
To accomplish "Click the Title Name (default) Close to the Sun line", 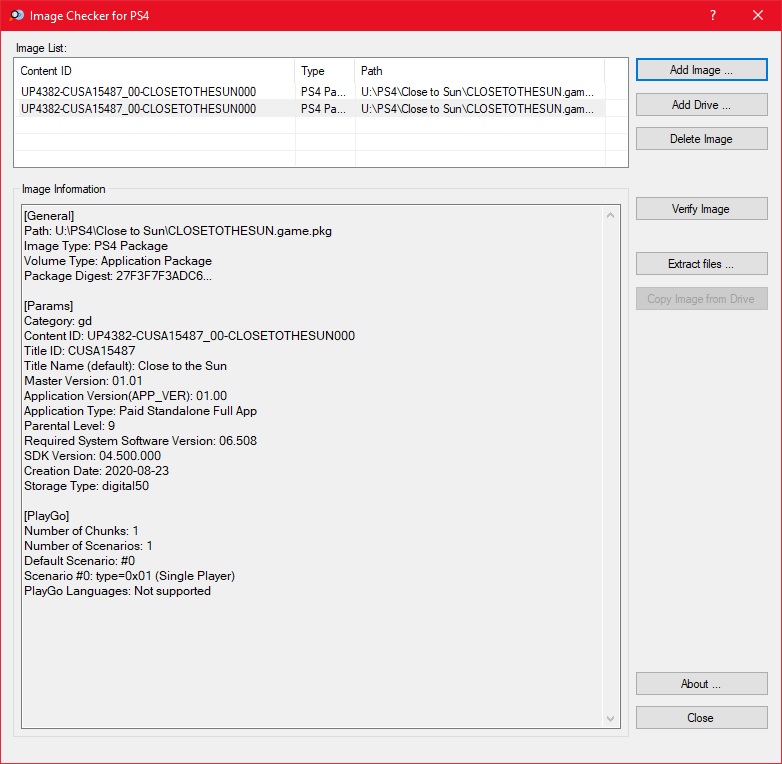I will (x=125, y=366).
